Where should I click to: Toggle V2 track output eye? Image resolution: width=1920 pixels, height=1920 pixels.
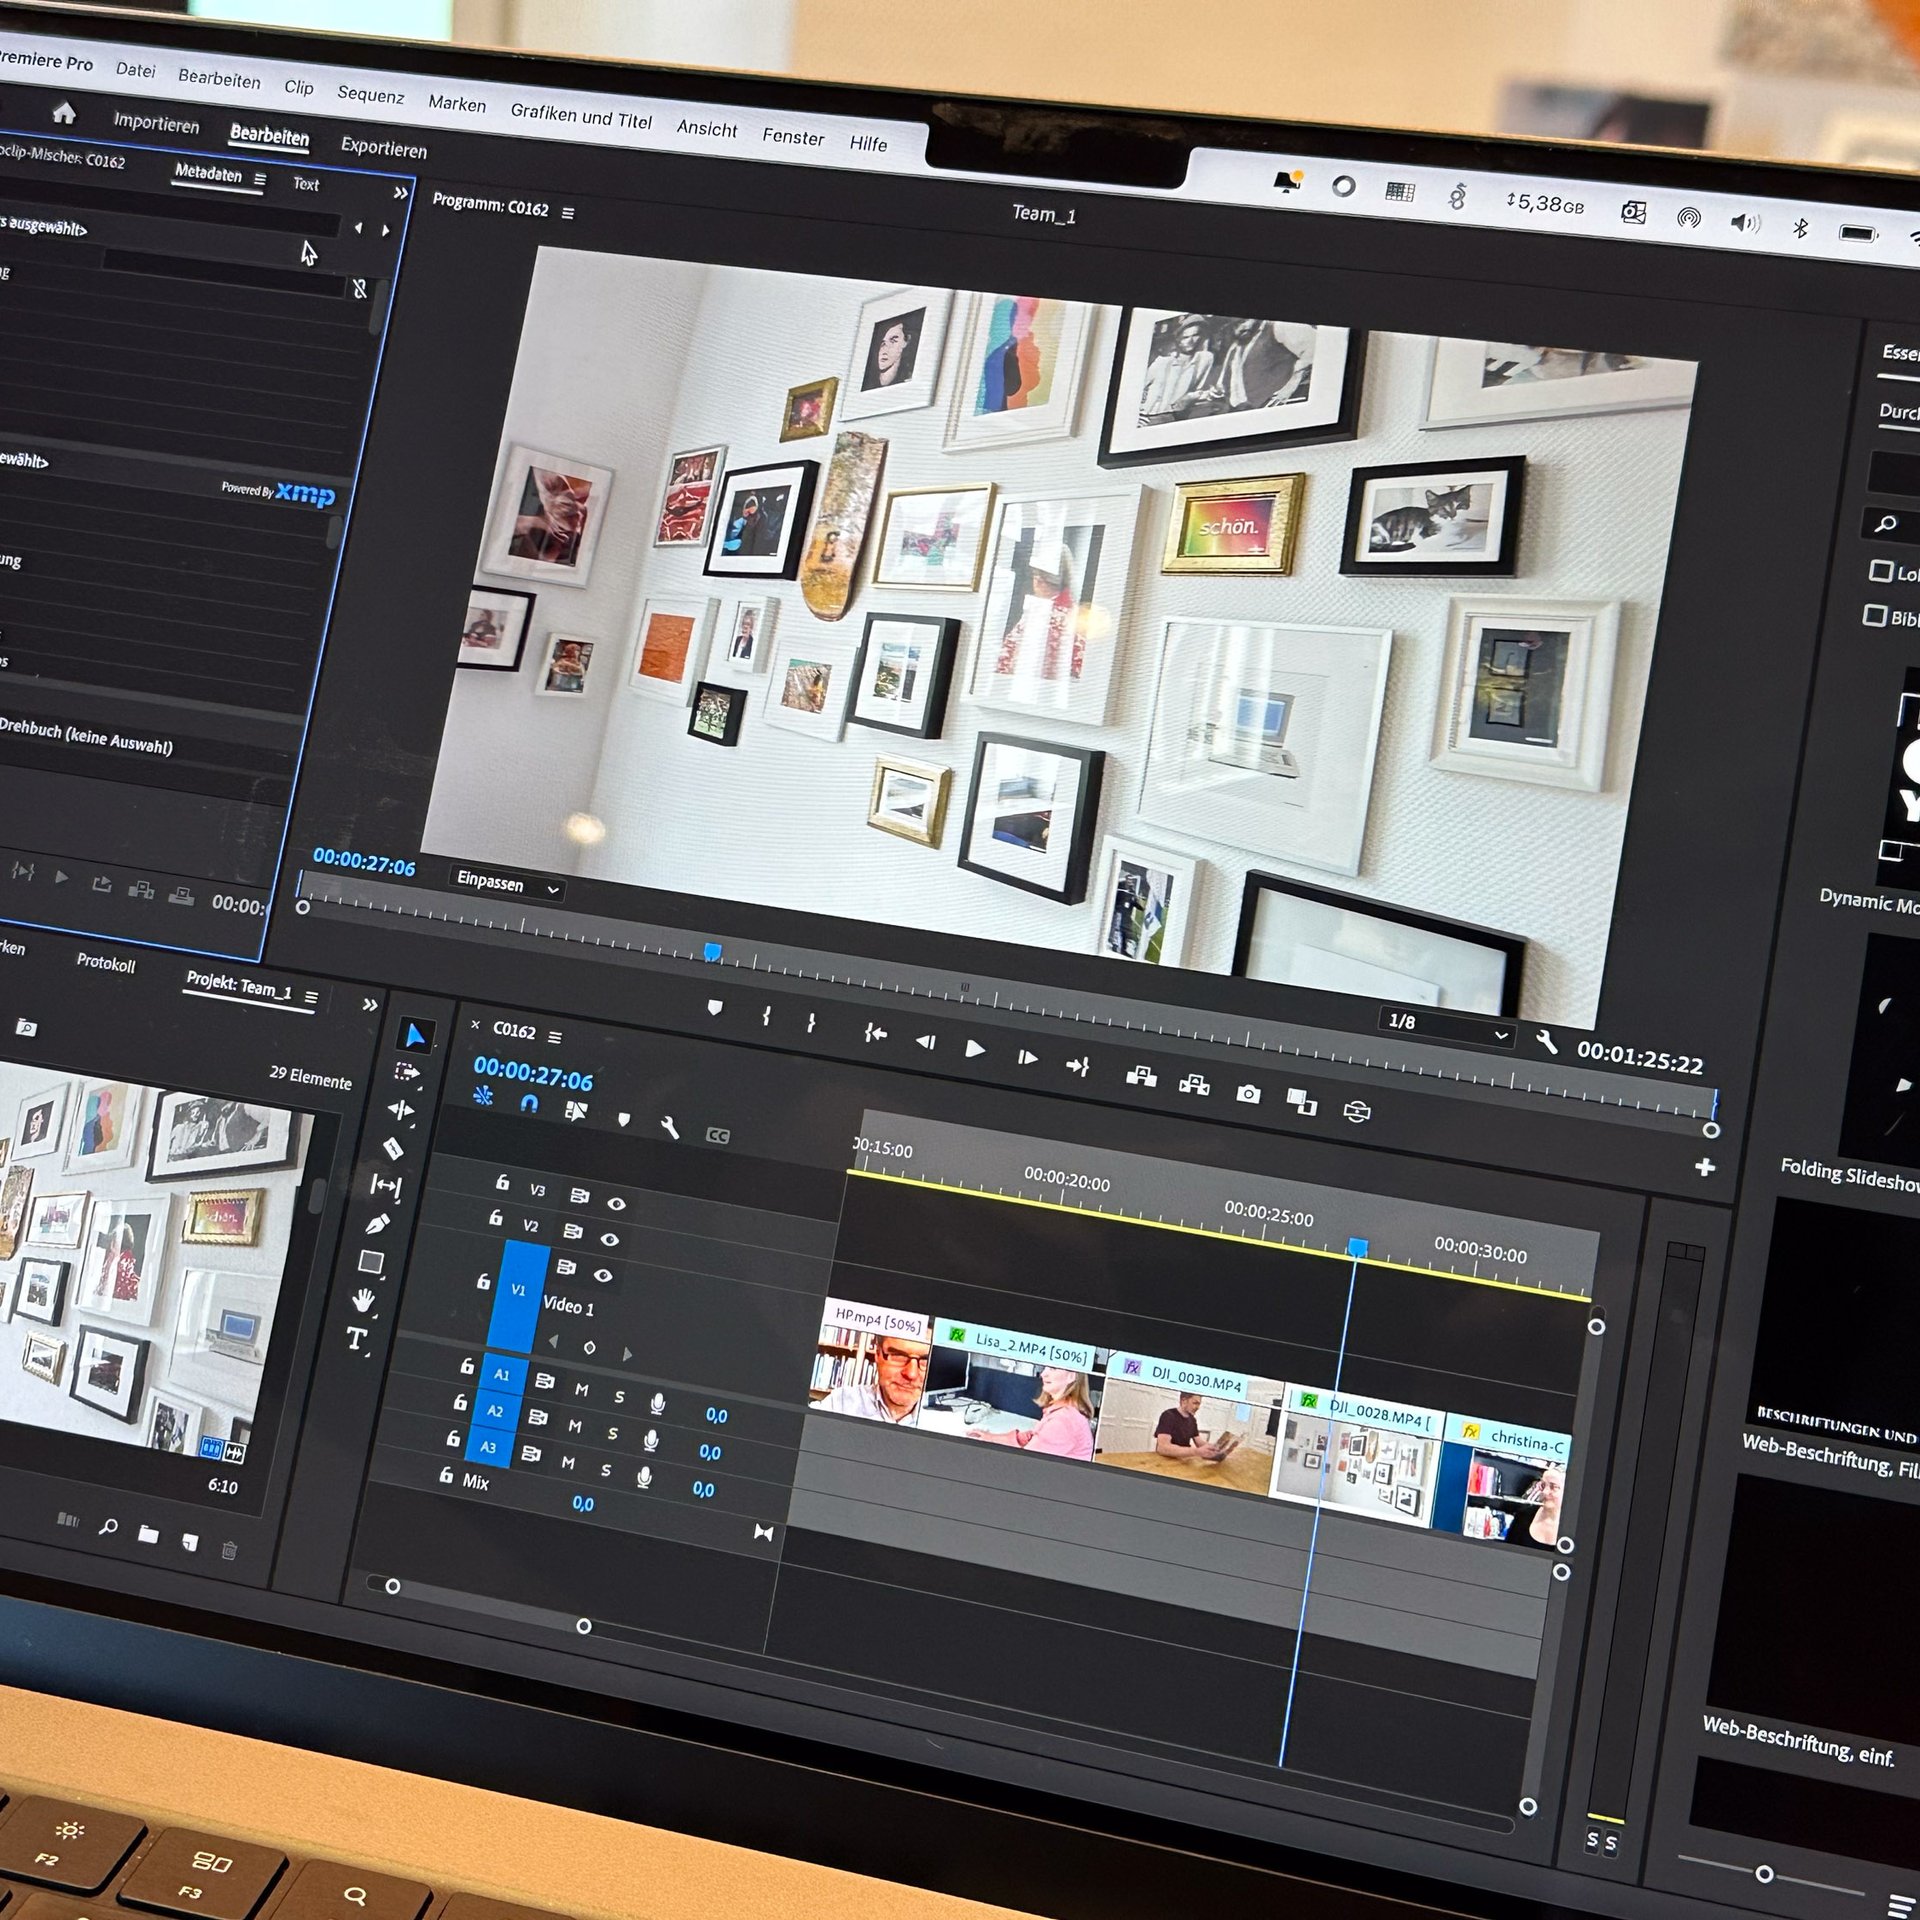coord(609,1239)
